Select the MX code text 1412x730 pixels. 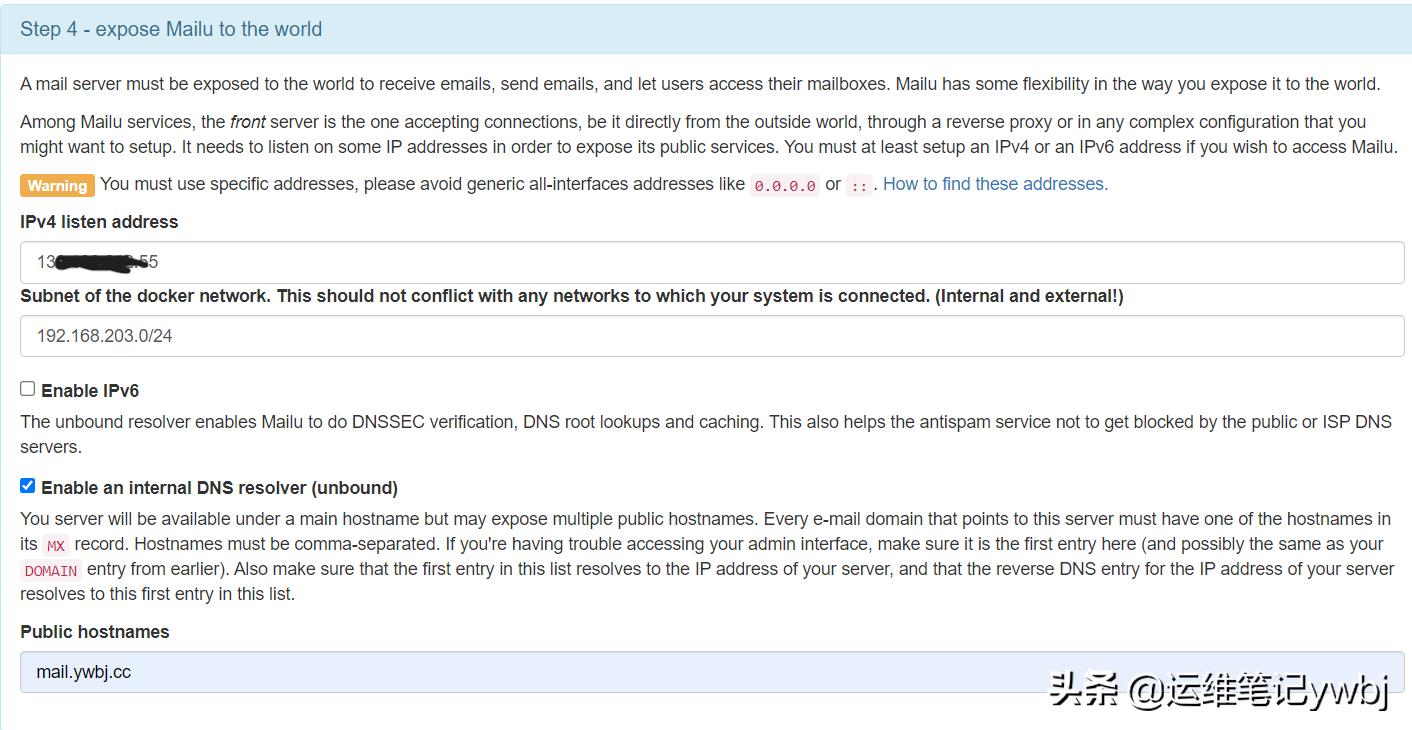pyautogui.click(x=56, y=546)
